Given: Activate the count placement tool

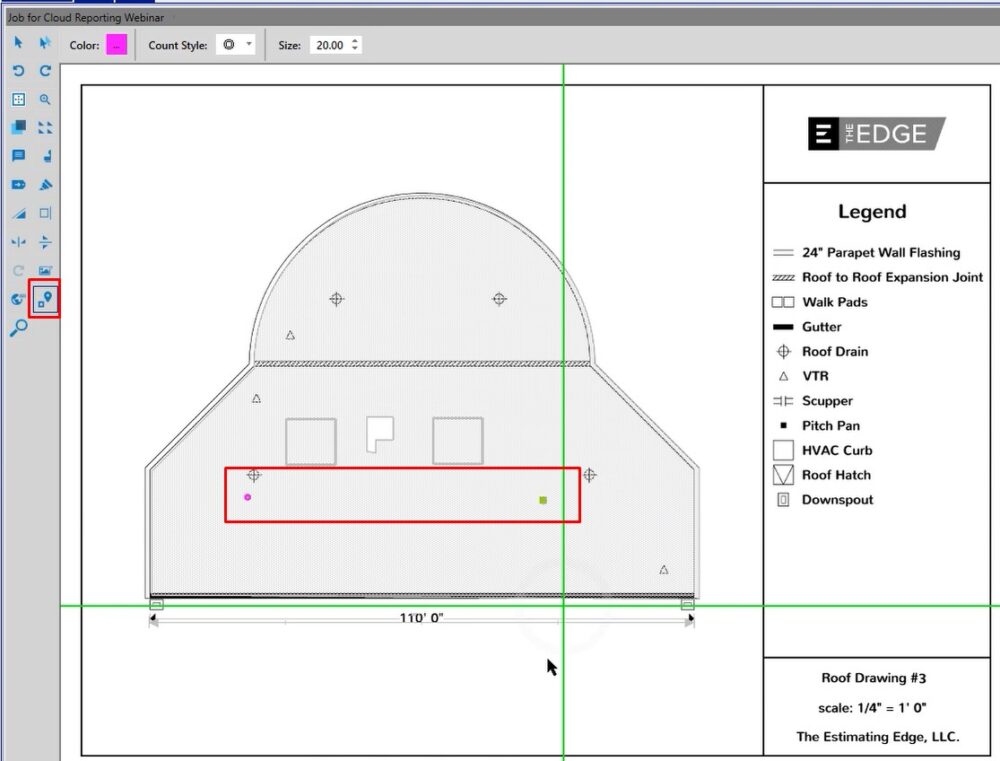Looking at the screenshot, I should (44, 300).
